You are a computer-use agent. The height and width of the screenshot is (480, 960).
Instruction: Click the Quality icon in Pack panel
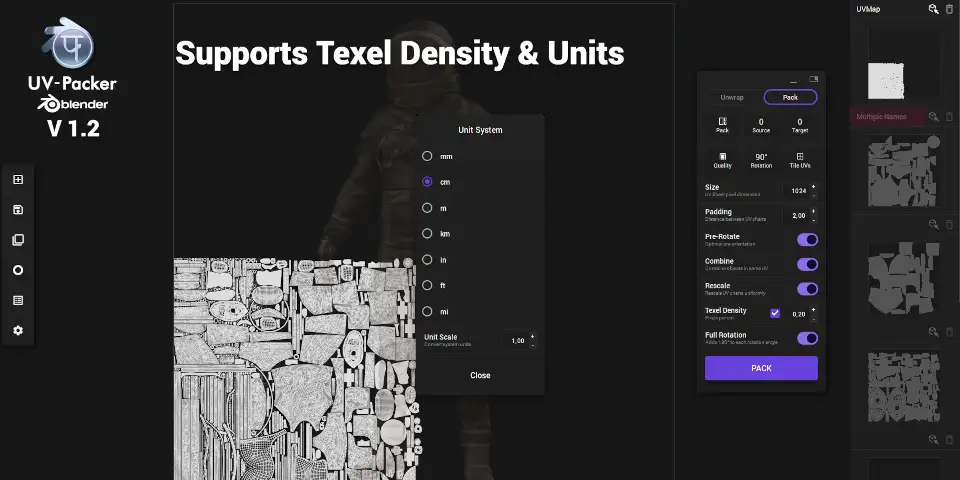click(x=722, y=157)
